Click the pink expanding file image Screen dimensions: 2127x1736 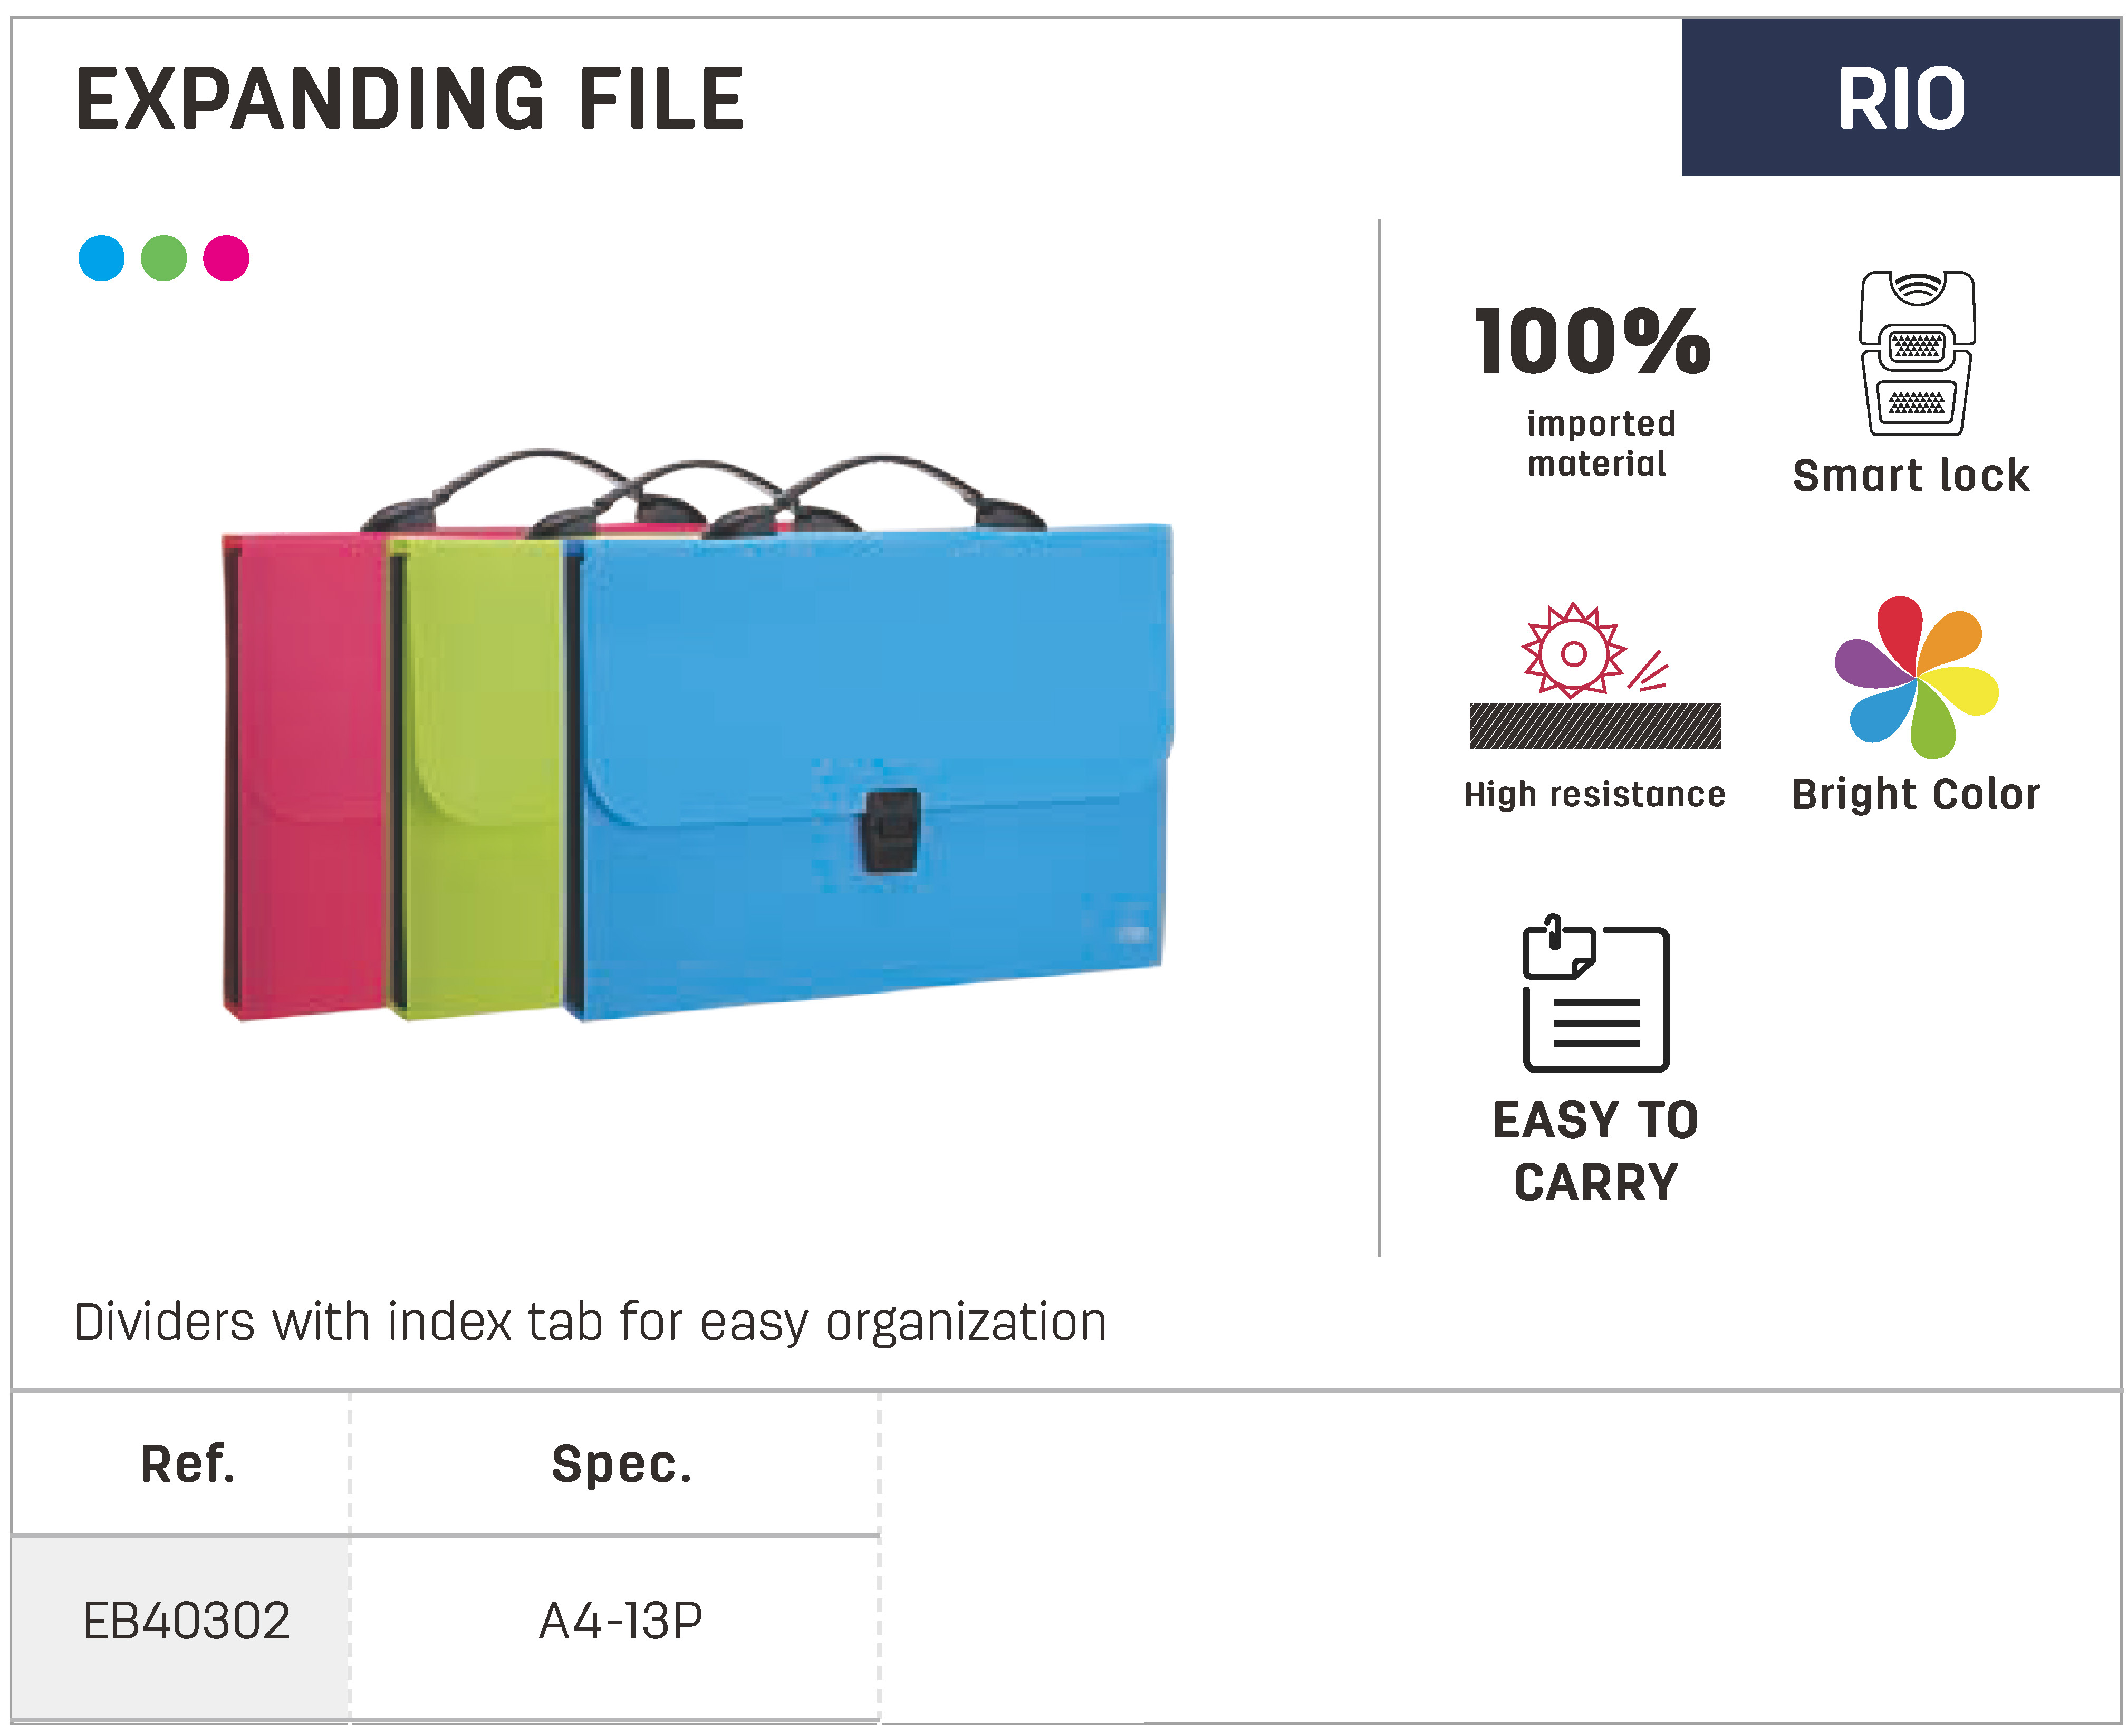tap(305, 775)
